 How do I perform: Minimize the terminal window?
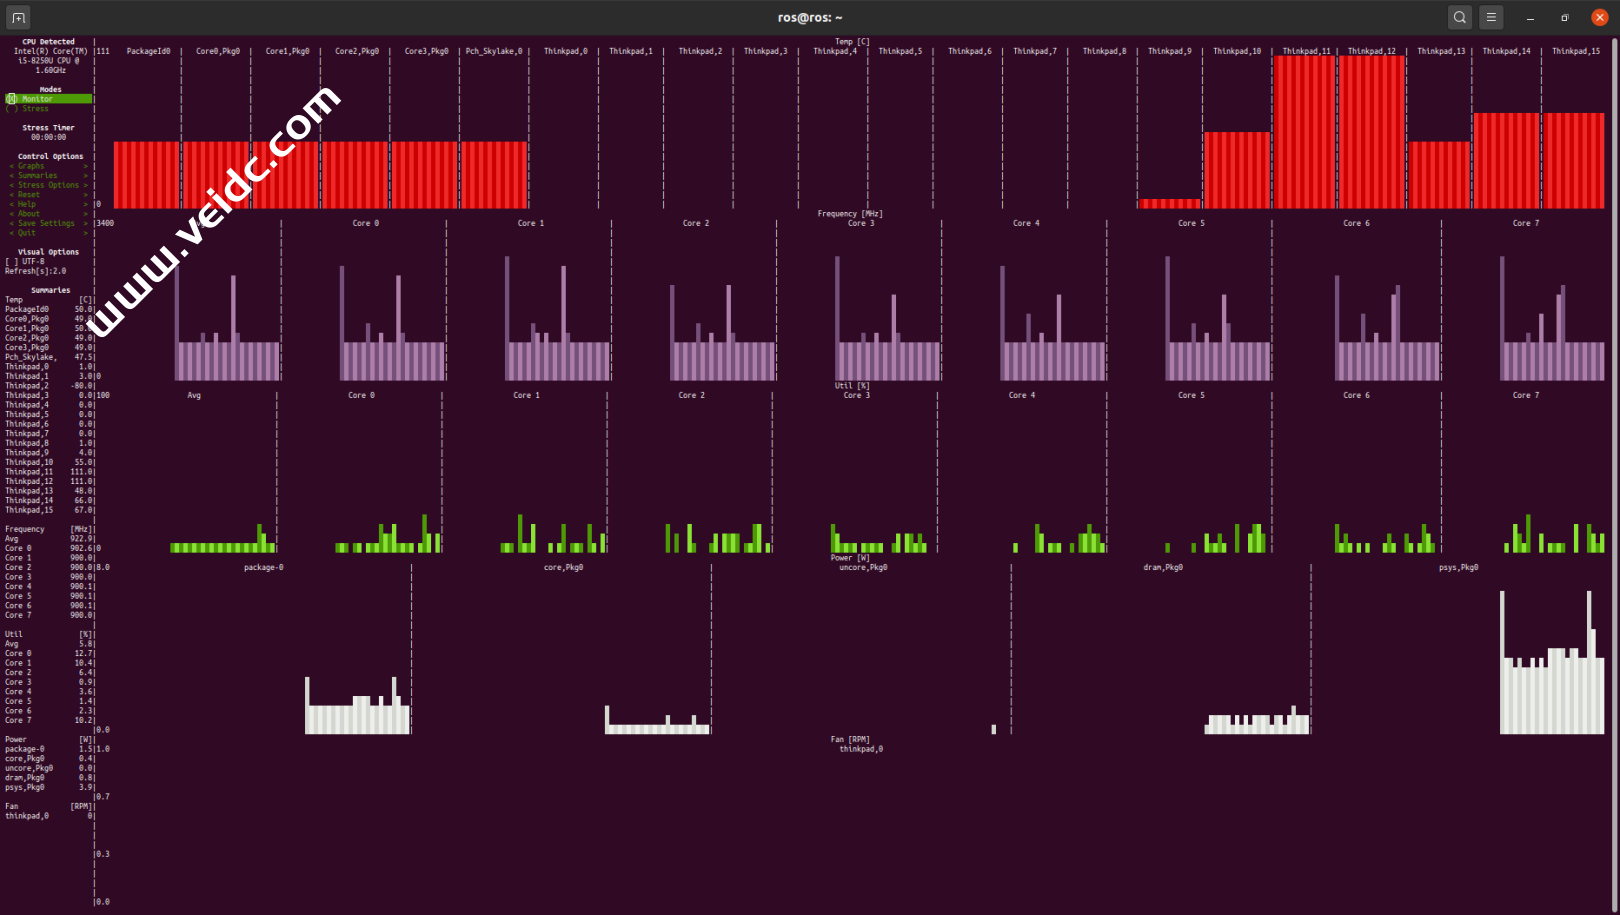pos(1530,18)
